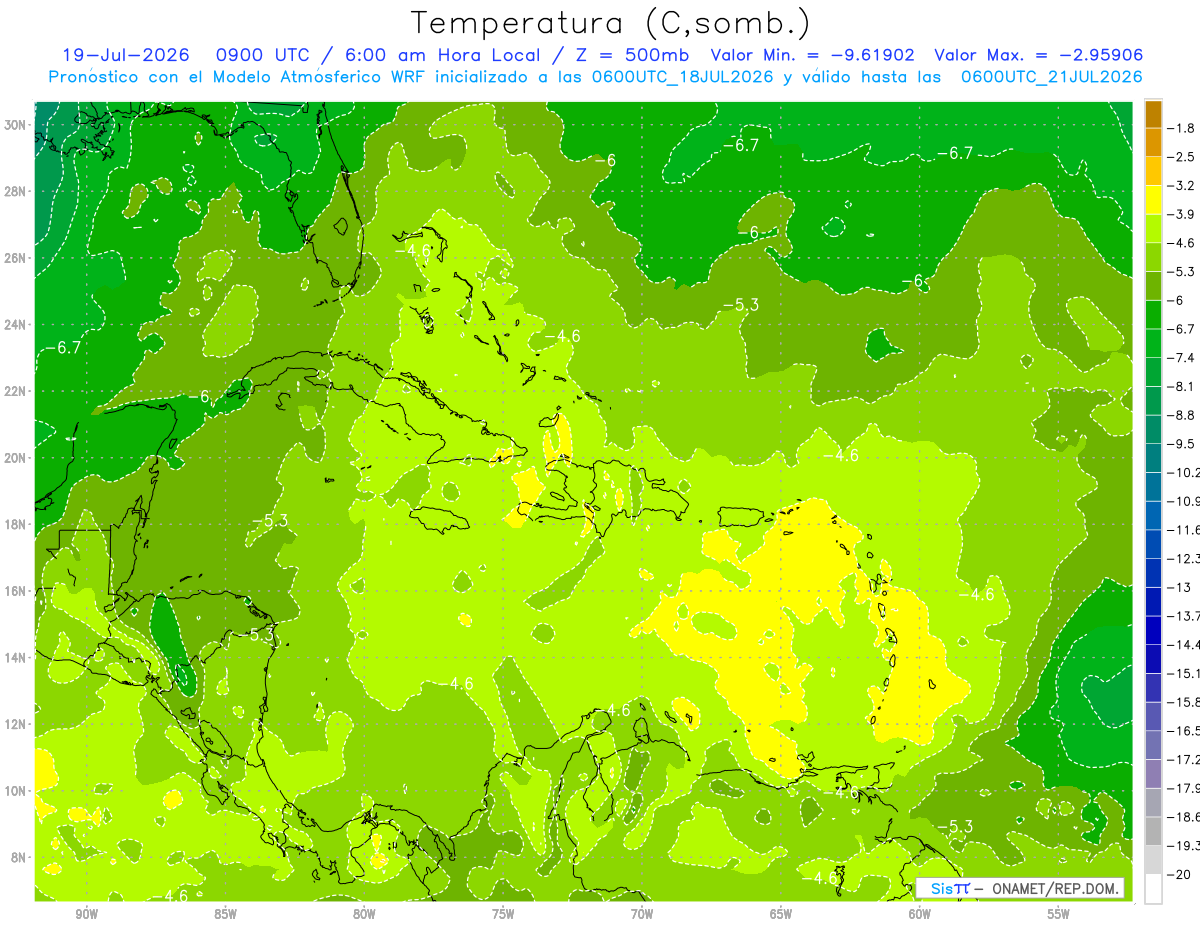Click the "18N" latitude axis label
This screenshot has width=1200, height=927.
(x=15, y=524)
